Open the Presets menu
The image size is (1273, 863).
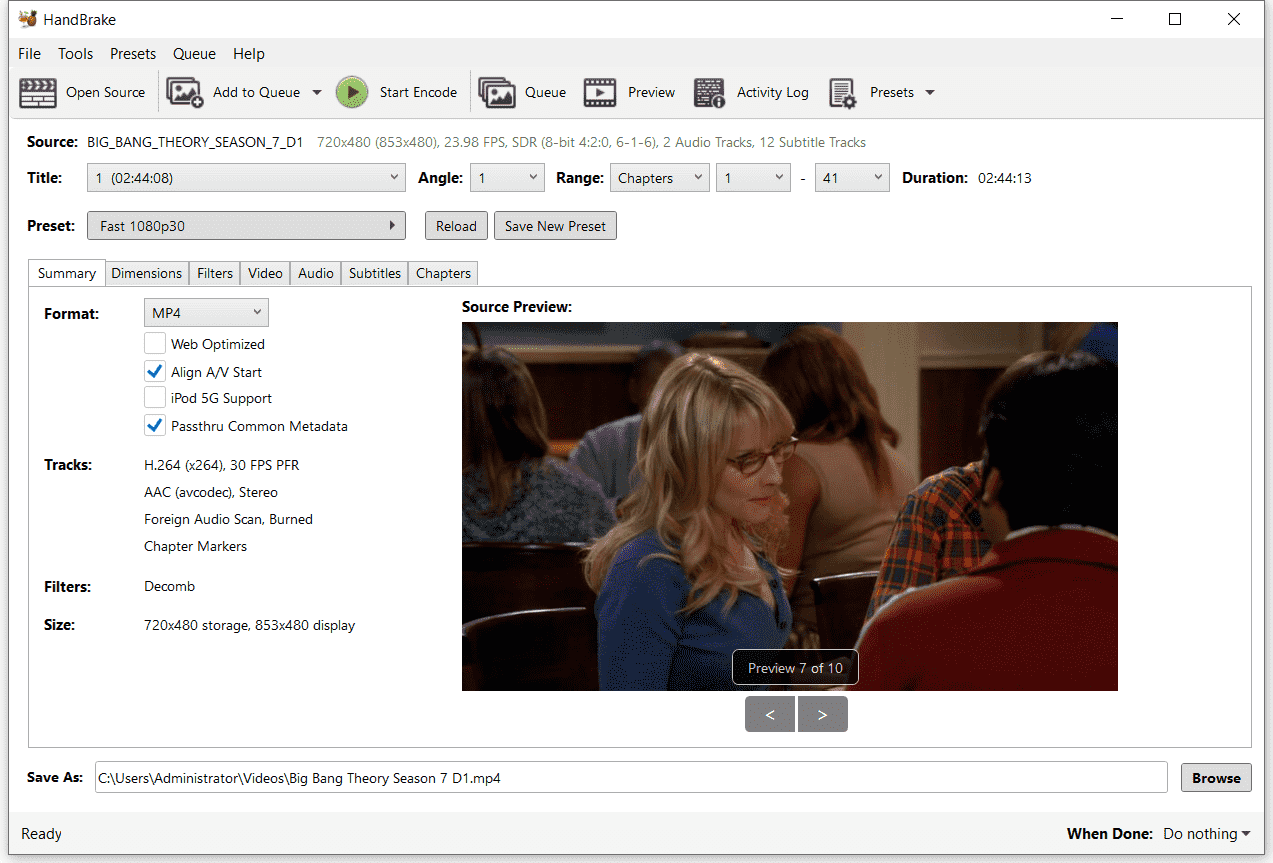133,53
